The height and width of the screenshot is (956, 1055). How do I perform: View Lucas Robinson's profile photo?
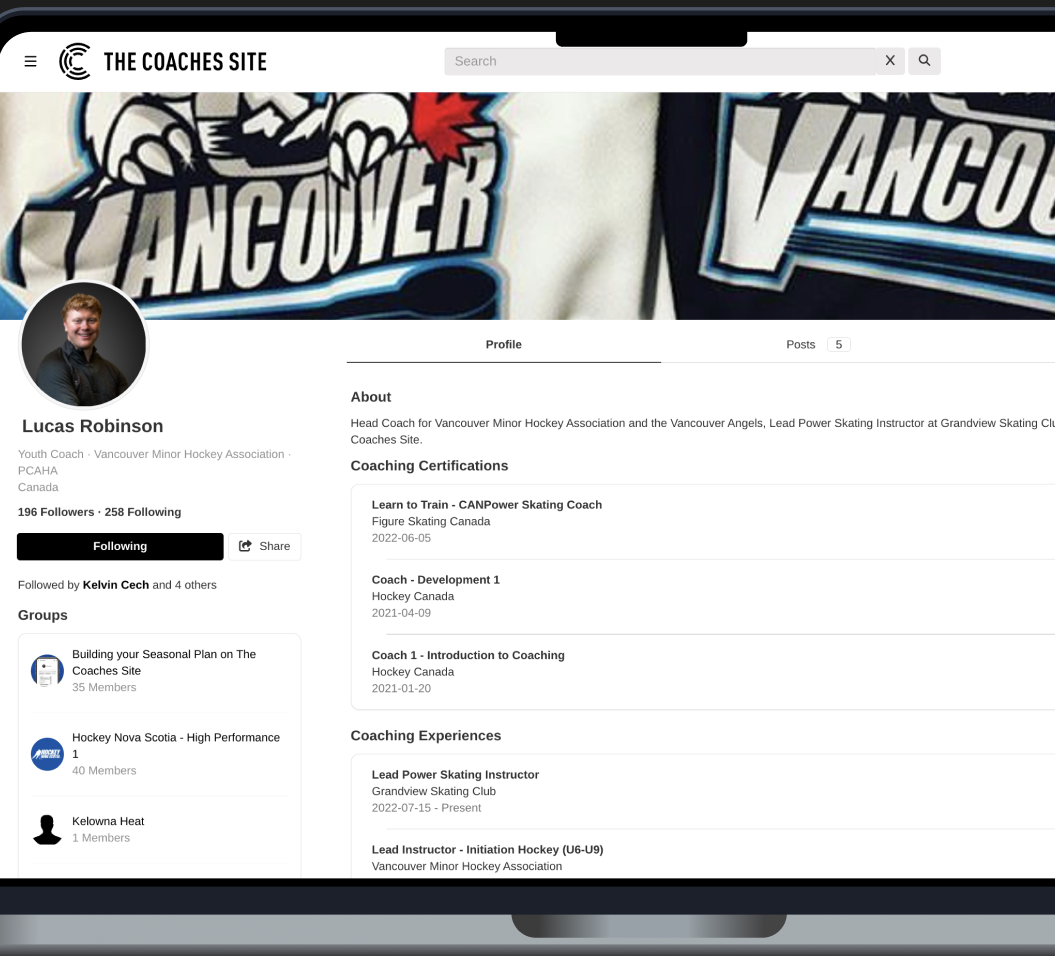pyautogui.click(x=83, y=344)
